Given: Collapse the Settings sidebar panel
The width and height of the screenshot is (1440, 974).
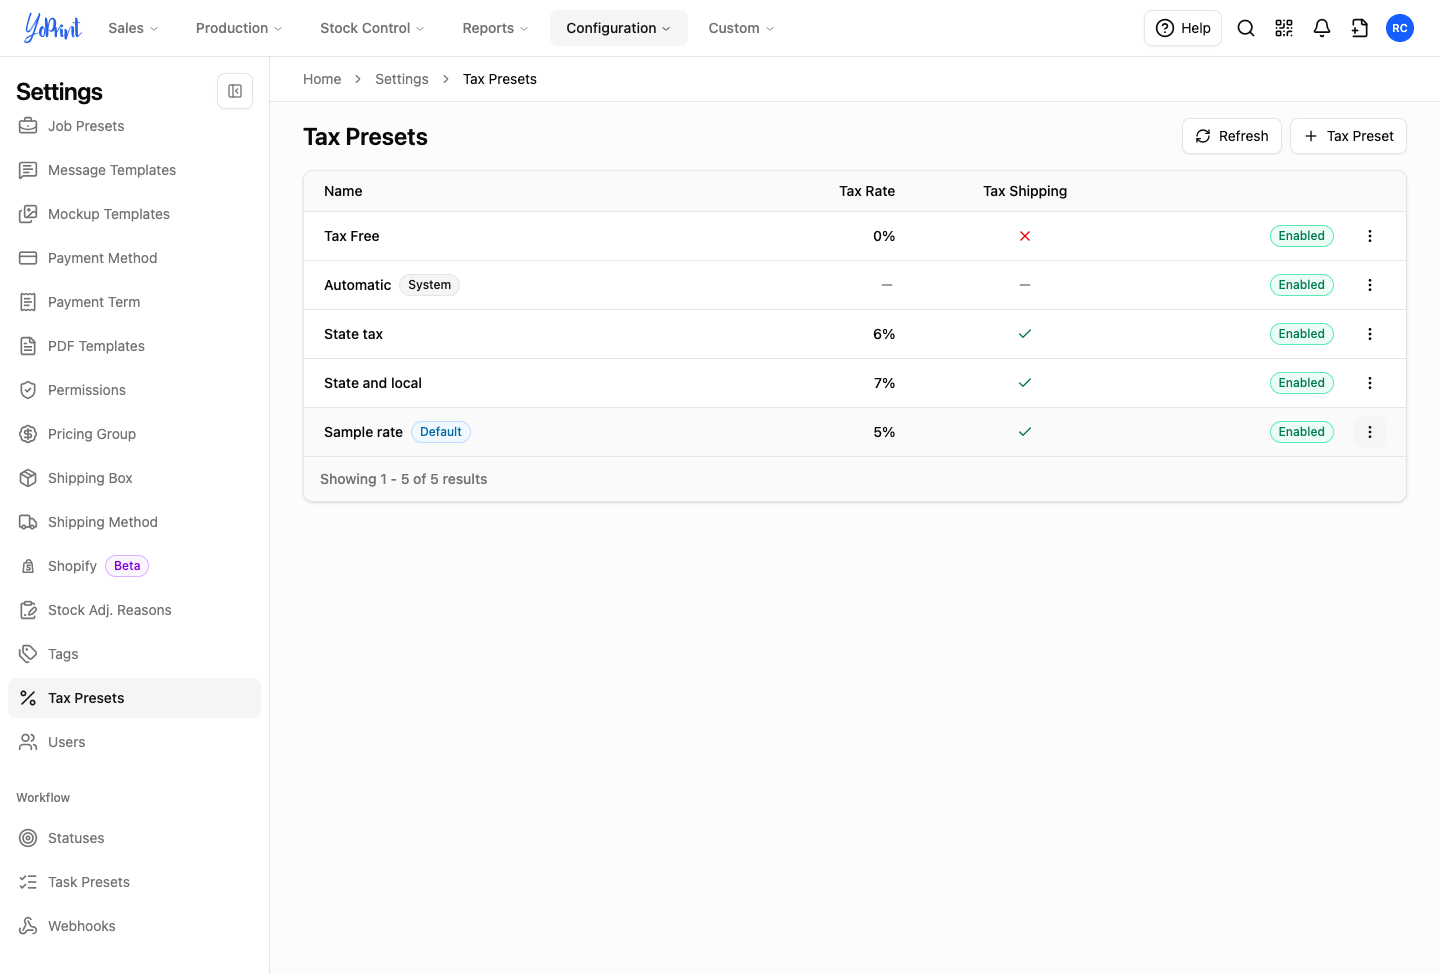Looking at the screenshot, I should click(x=235, y=91).
